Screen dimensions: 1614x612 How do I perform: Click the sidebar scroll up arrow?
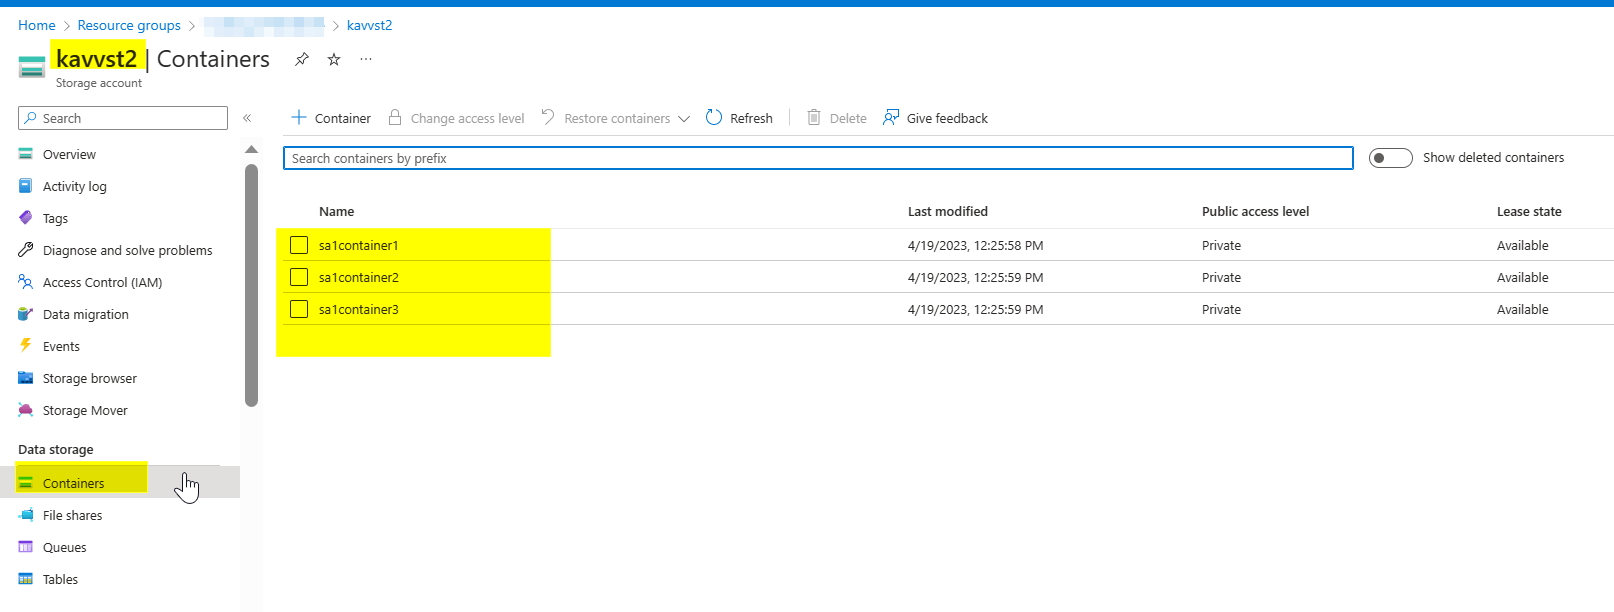[251, 150]
